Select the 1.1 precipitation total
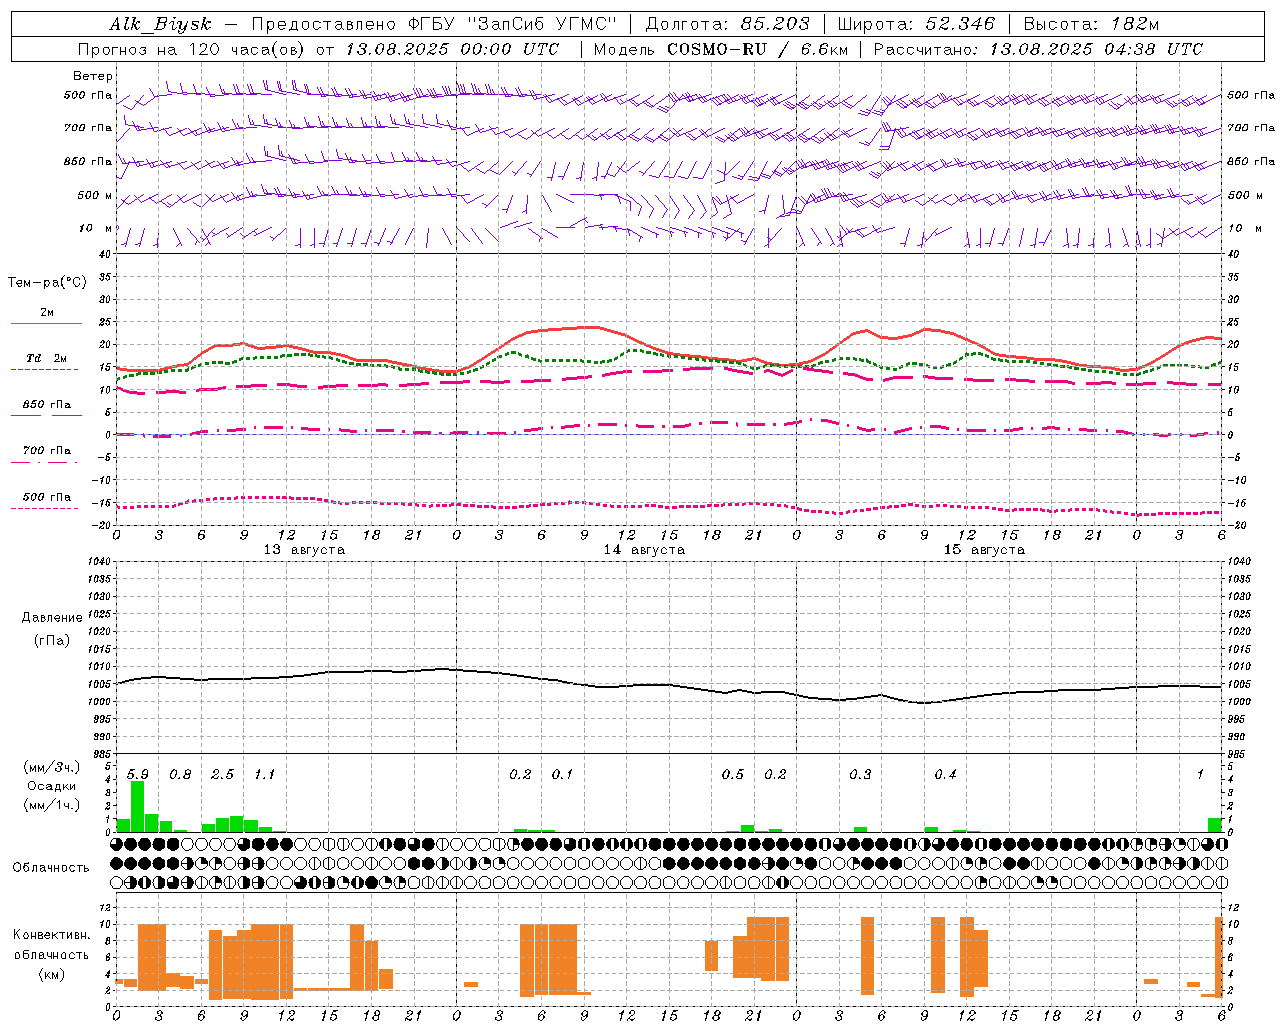This screenshot has height=1024, width=1280. click(264, 774)
